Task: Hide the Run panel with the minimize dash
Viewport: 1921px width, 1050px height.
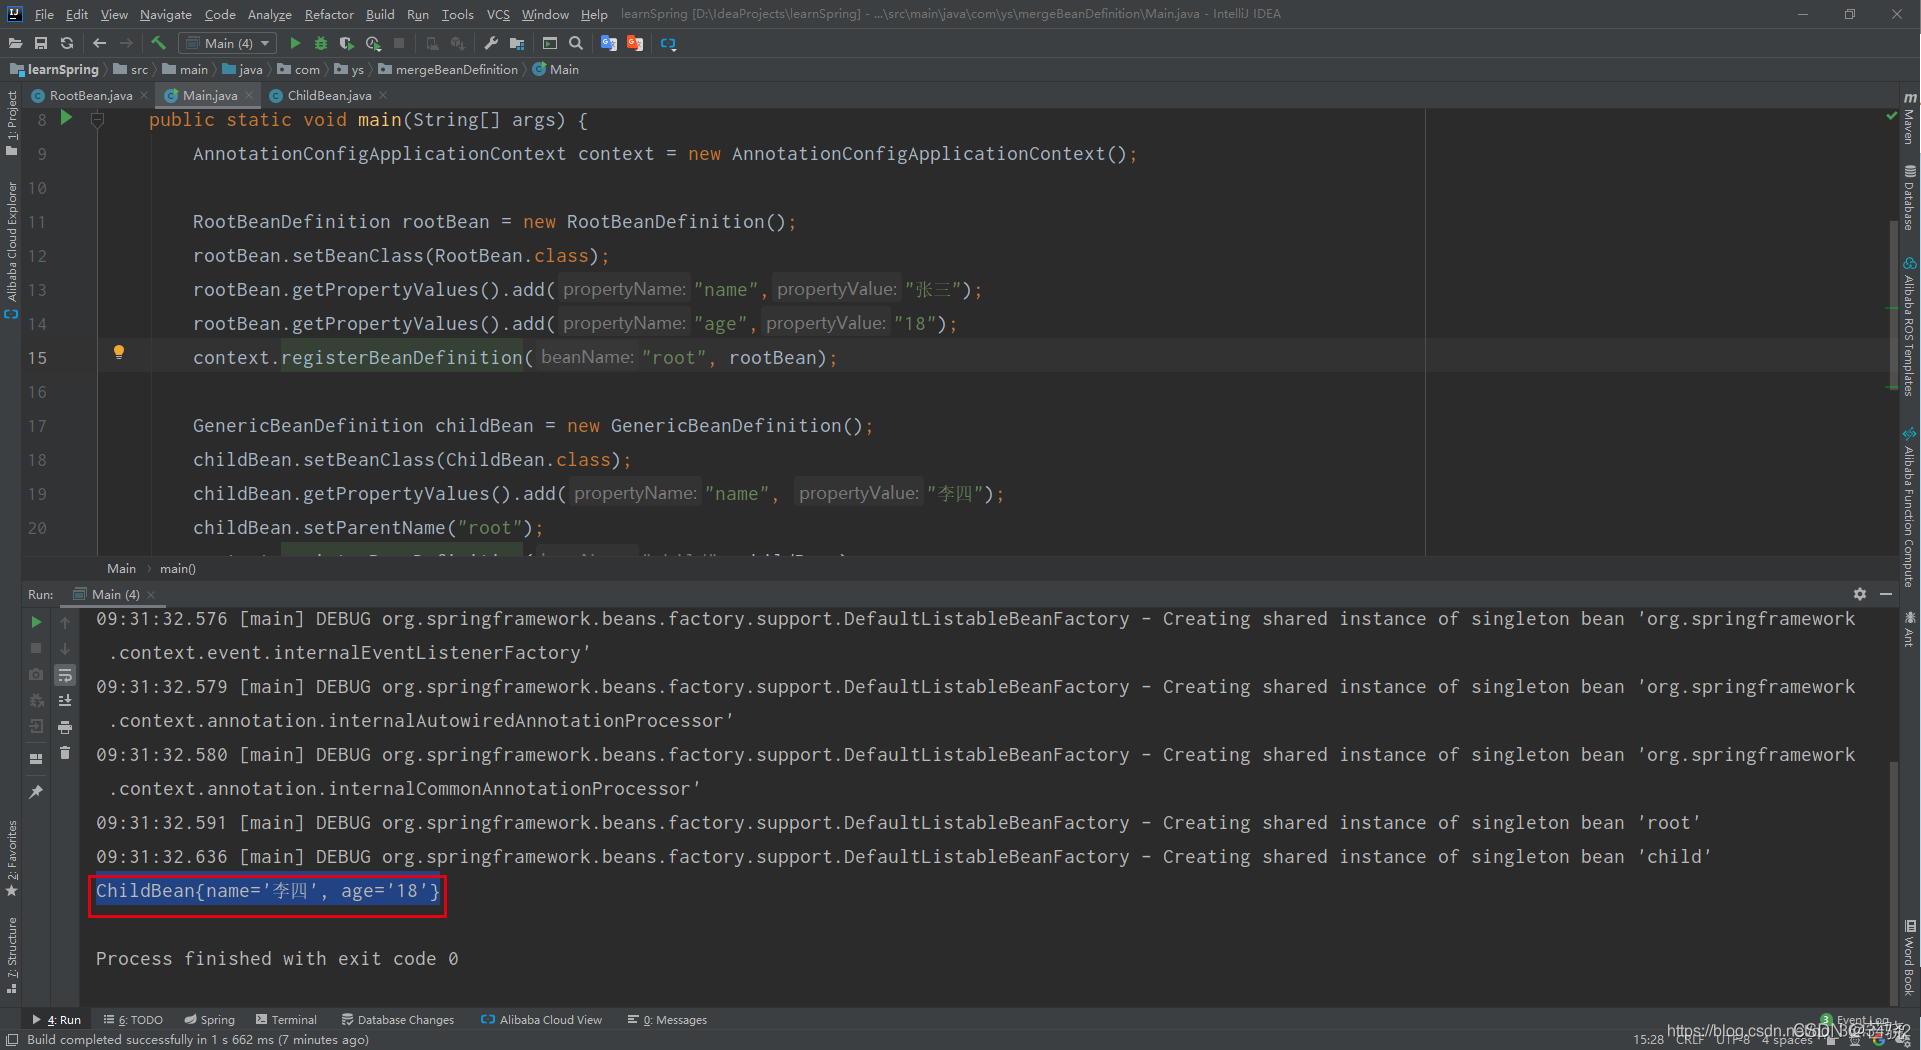Action: coord(1886,594)
